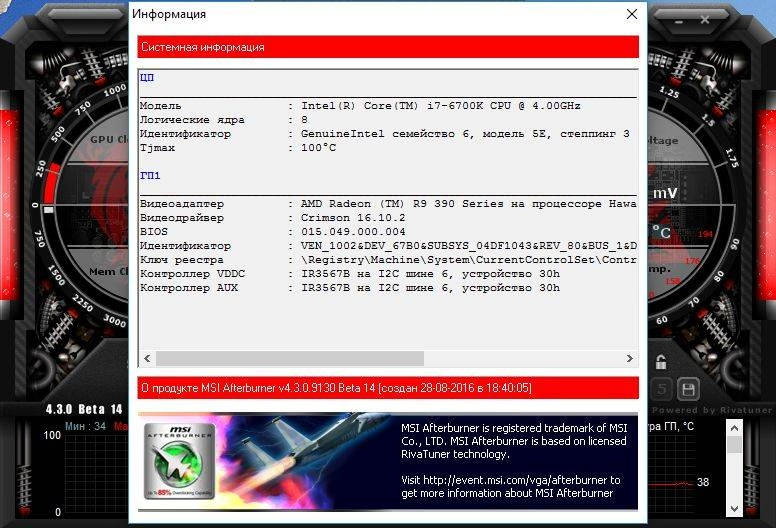Viewport: 776px width, 528px height.
Task: Click the '38' temperature value on graph
Action: (x=703, y=482)
